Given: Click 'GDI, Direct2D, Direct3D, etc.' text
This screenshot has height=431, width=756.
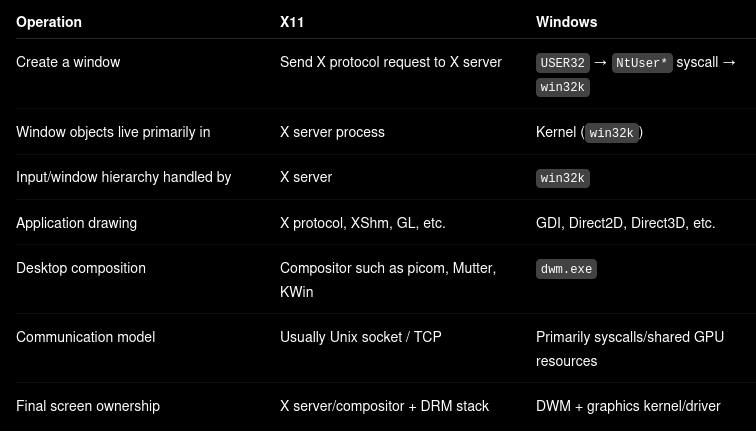Looking at the screenshot, I should coord(625,223).
